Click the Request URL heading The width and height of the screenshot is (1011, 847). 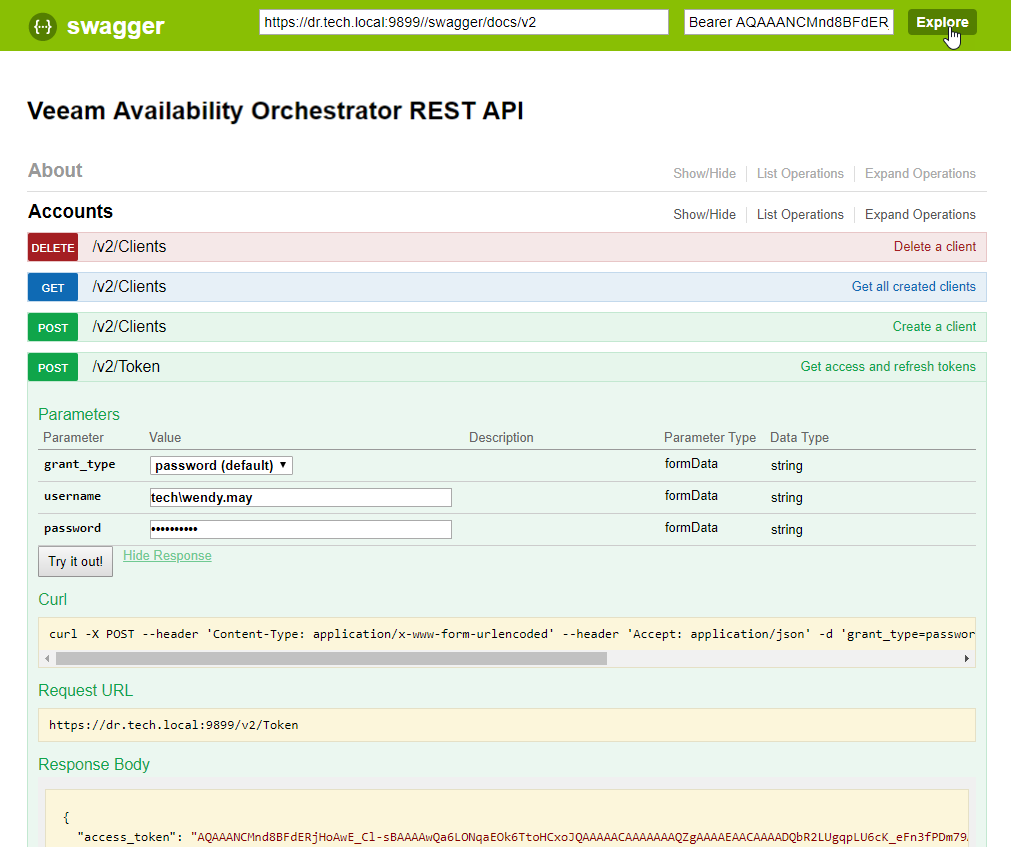(86, 690)
